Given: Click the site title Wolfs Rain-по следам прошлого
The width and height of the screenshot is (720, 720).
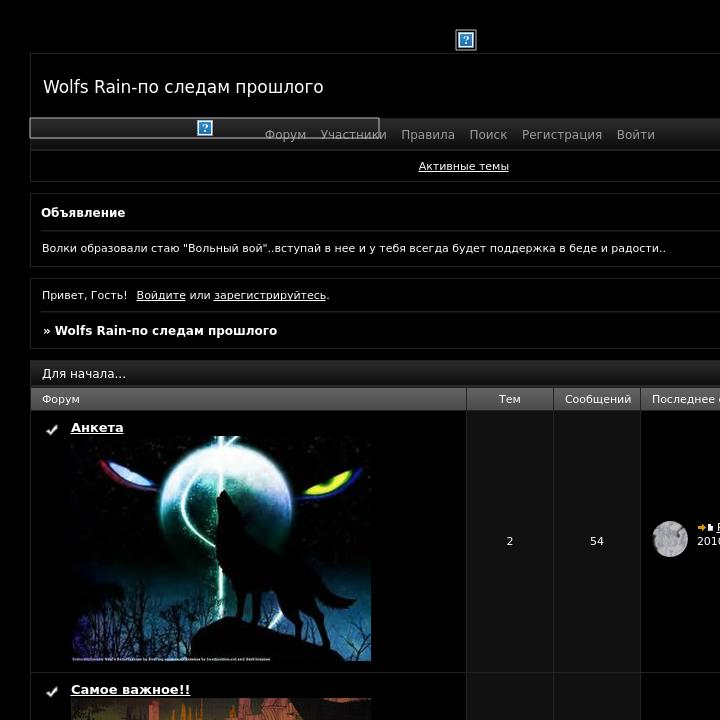Looking at the screenshot, I should tap(183, 87).
